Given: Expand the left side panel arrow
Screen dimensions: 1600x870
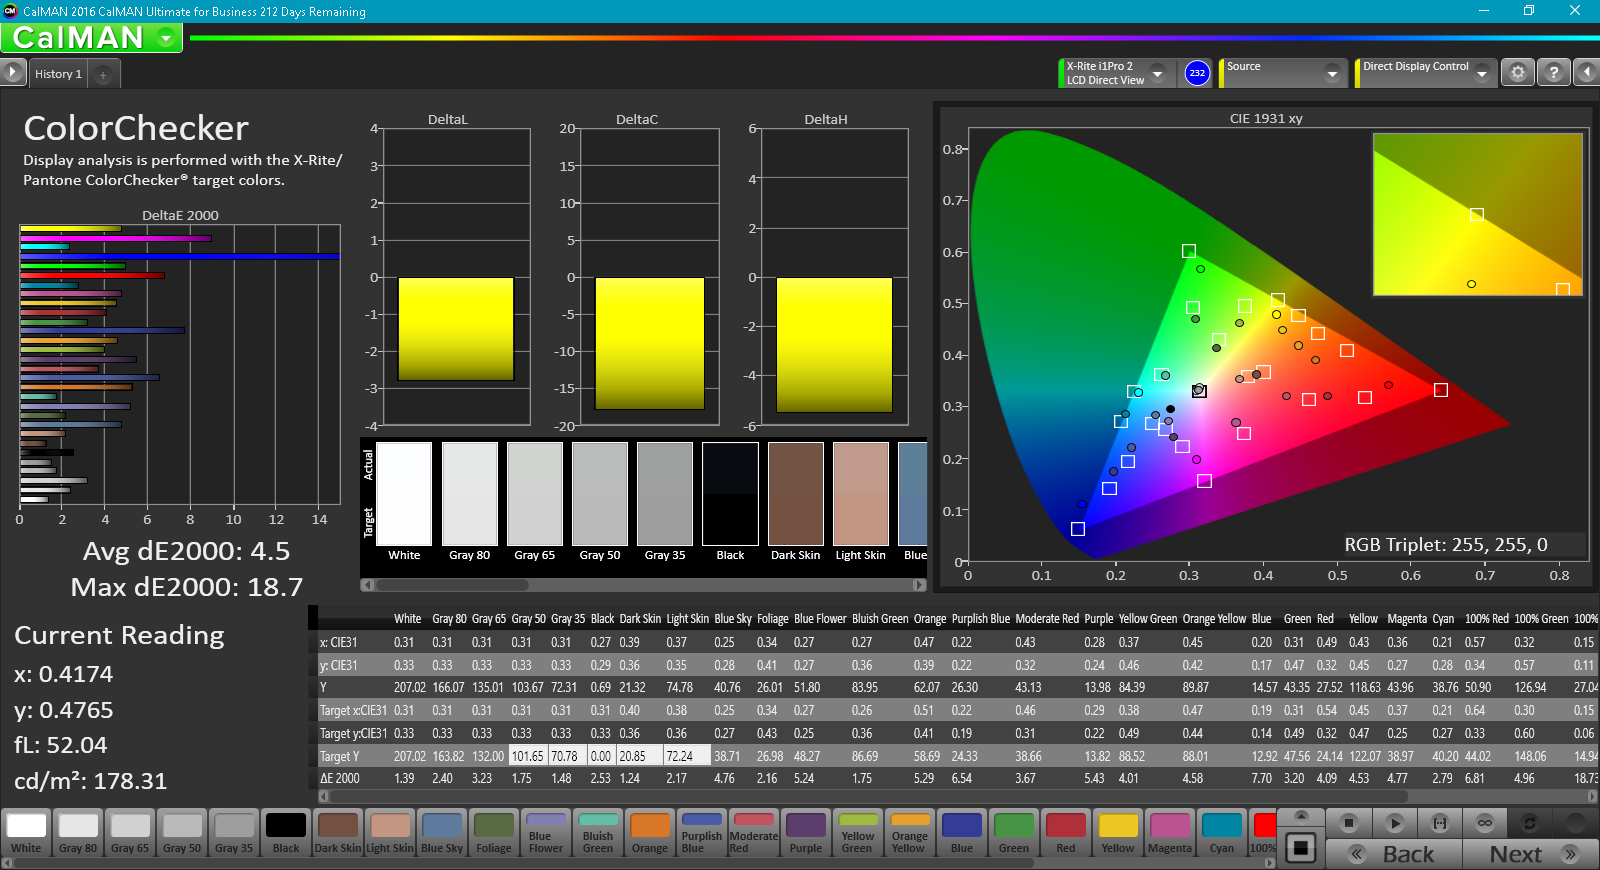Looking at the screenshot, I should coord(12,72).
